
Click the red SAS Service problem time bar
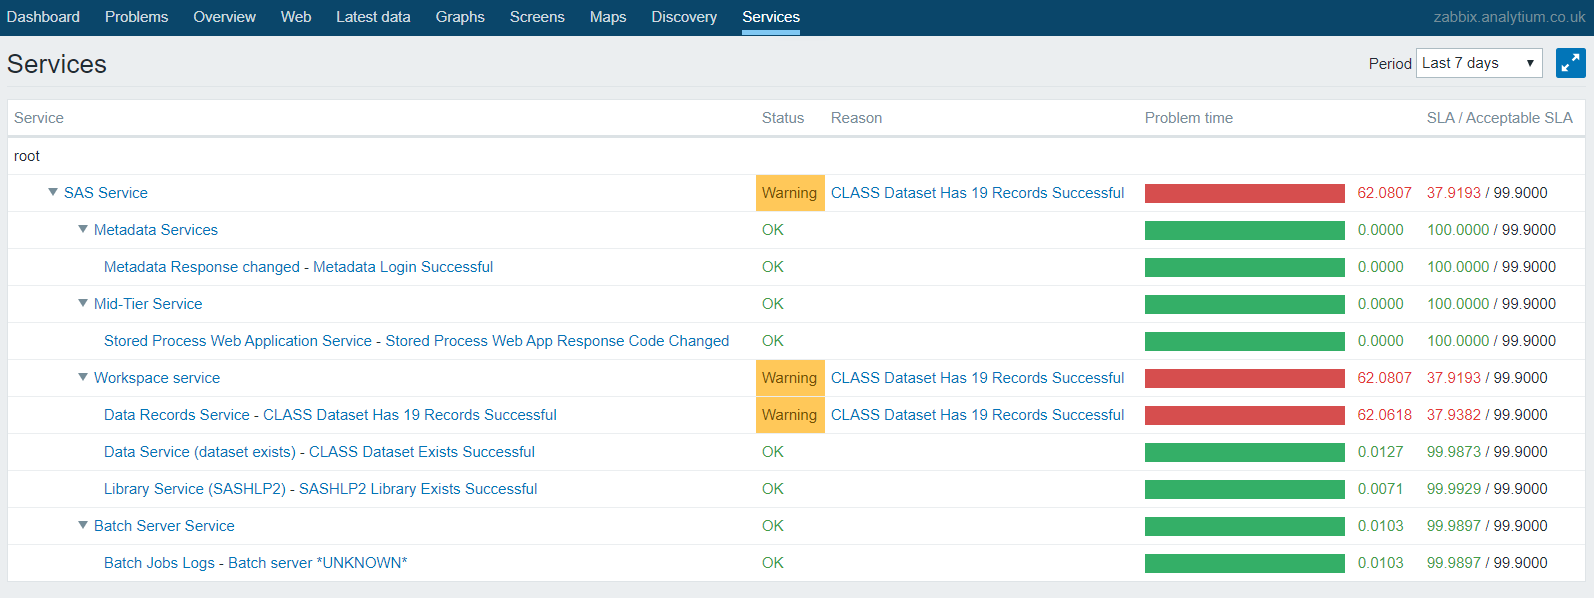pyautogui.click(x=1244, y=193)
